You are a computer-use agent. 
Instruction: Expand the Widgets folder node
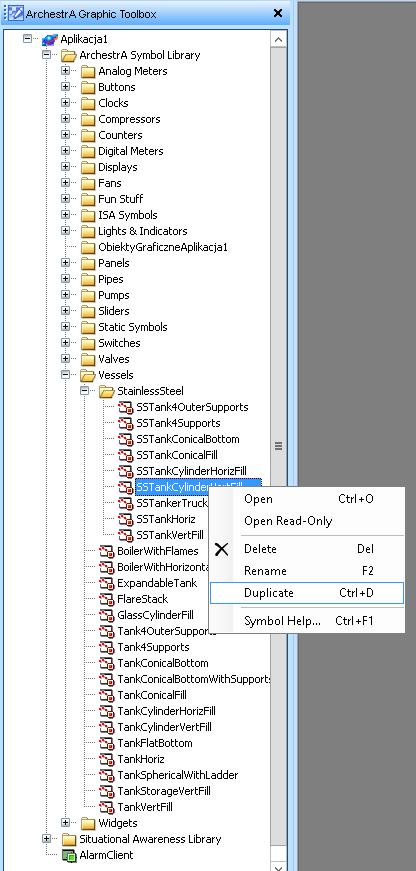(66, 823)
